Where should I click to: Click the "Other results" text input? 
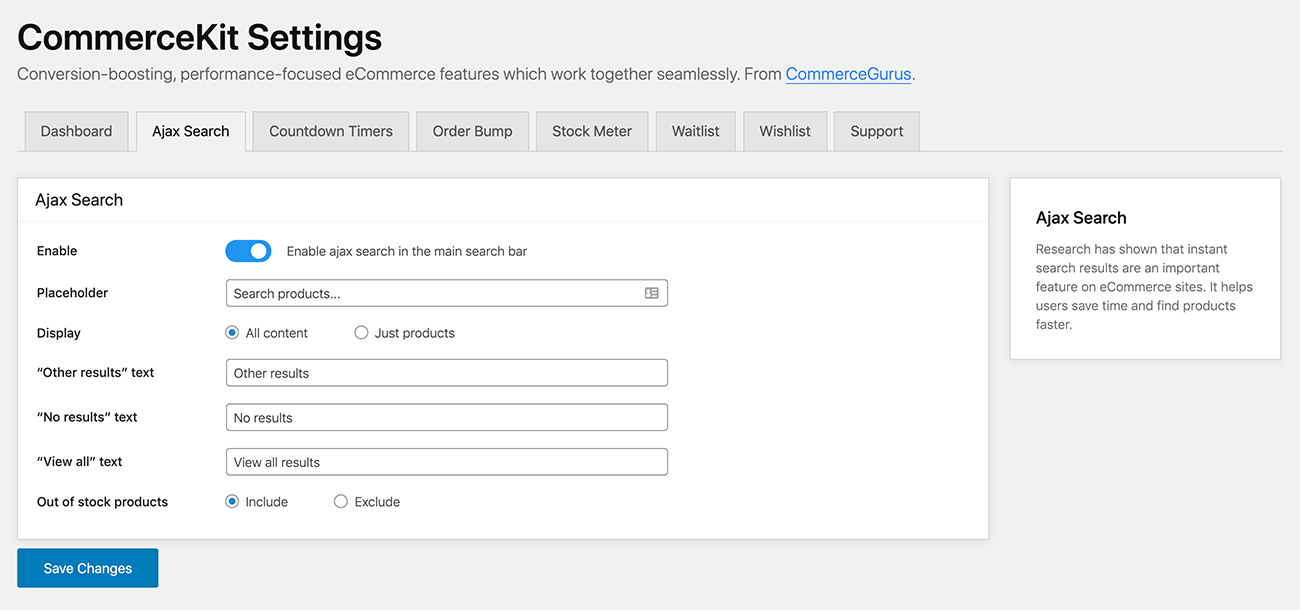(447, 373)
